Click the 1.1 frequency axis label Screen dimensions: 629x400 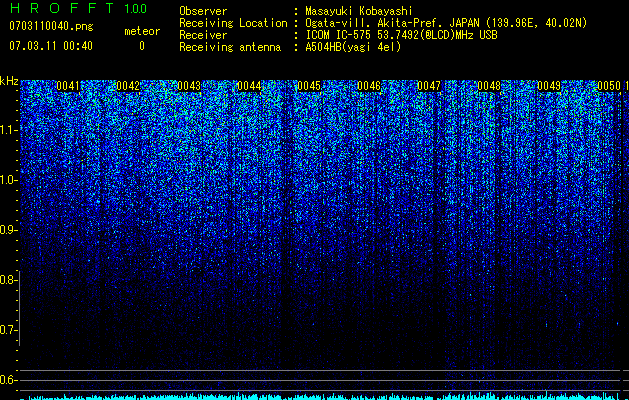[x=9, y=130]
